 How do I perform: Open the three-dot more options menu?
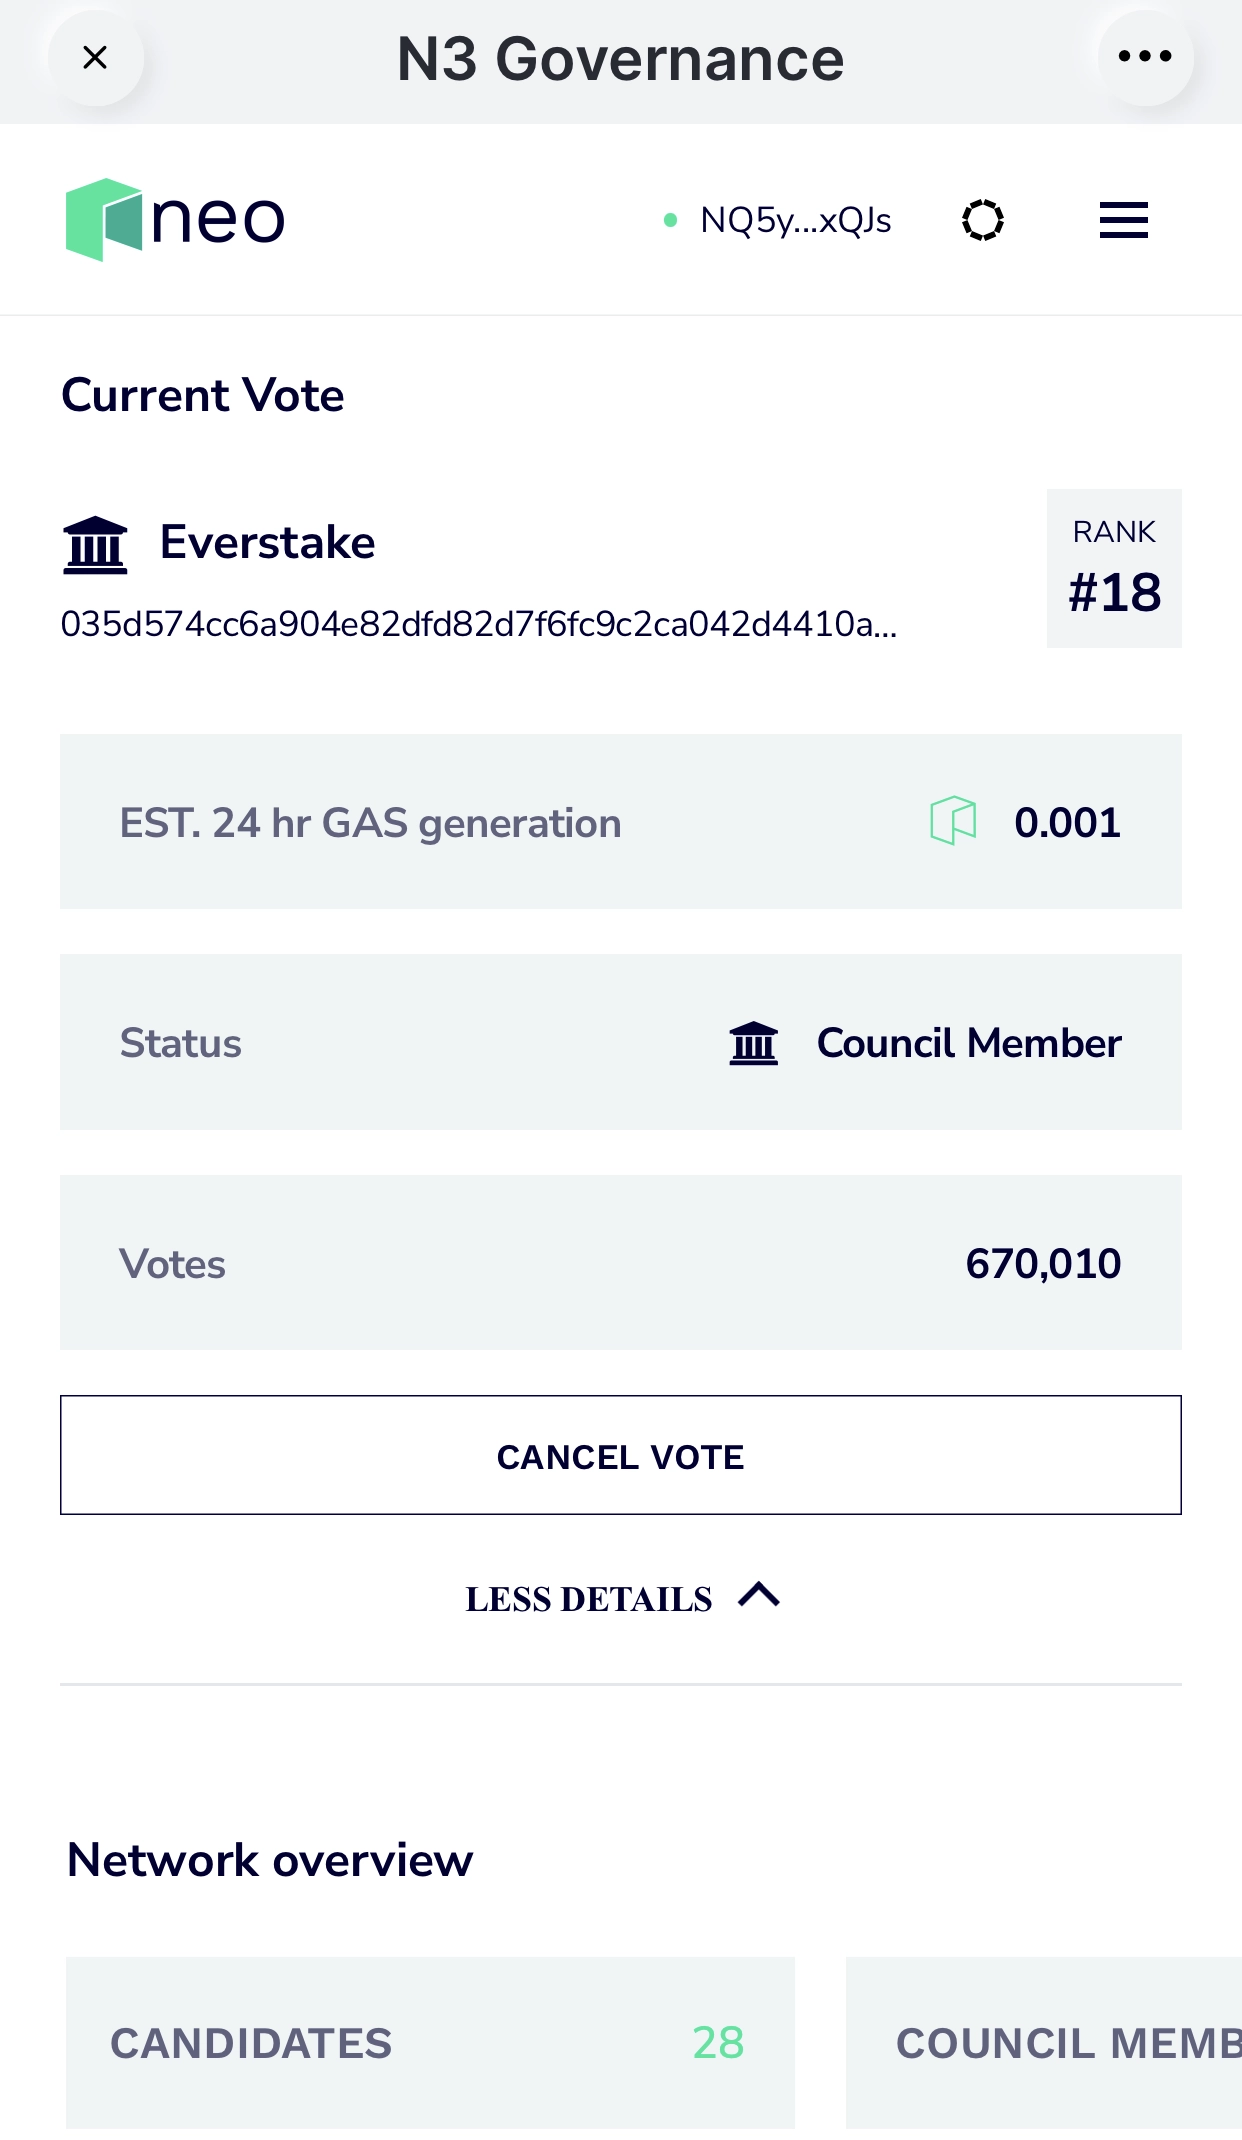1145,57
